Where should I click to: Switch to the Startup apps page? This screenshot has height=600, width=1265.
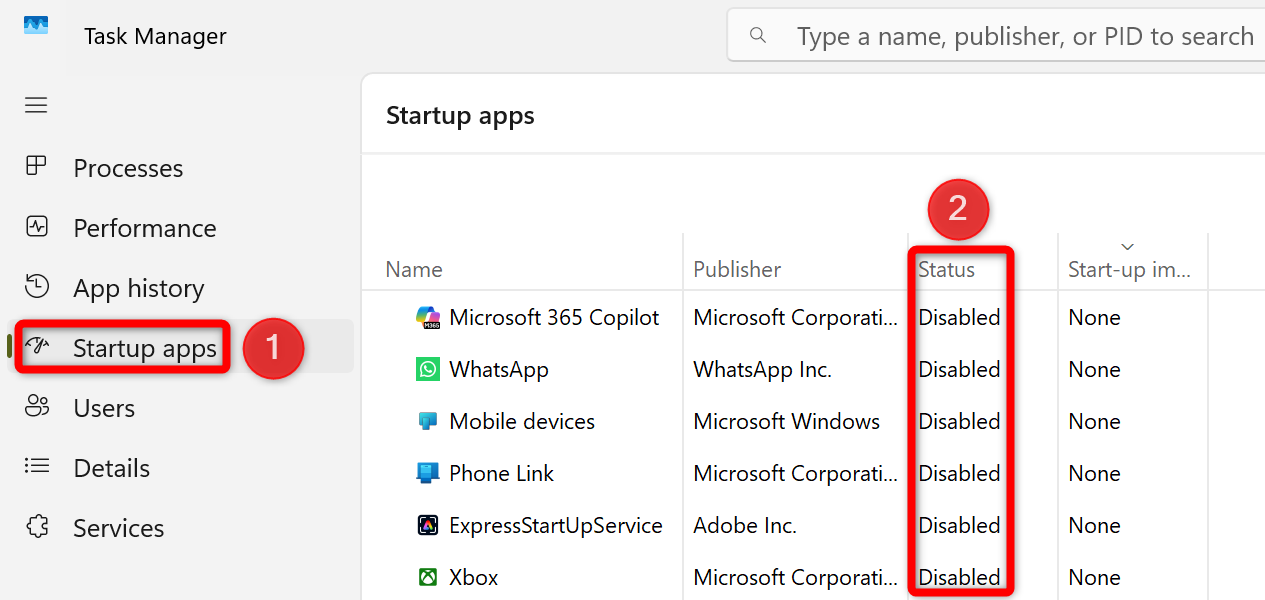143,347
